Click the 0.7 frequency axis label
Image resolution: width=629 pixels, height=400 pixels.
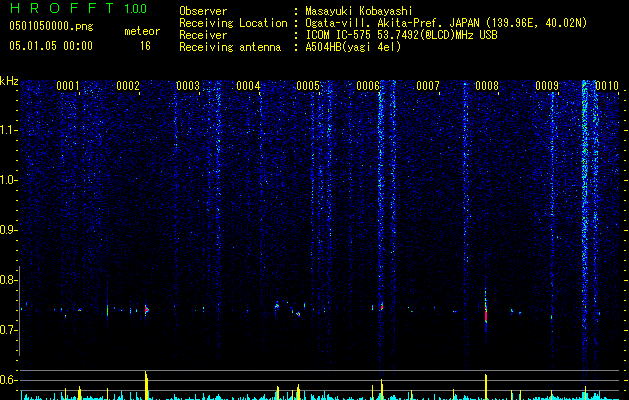(x=8, y=330)
